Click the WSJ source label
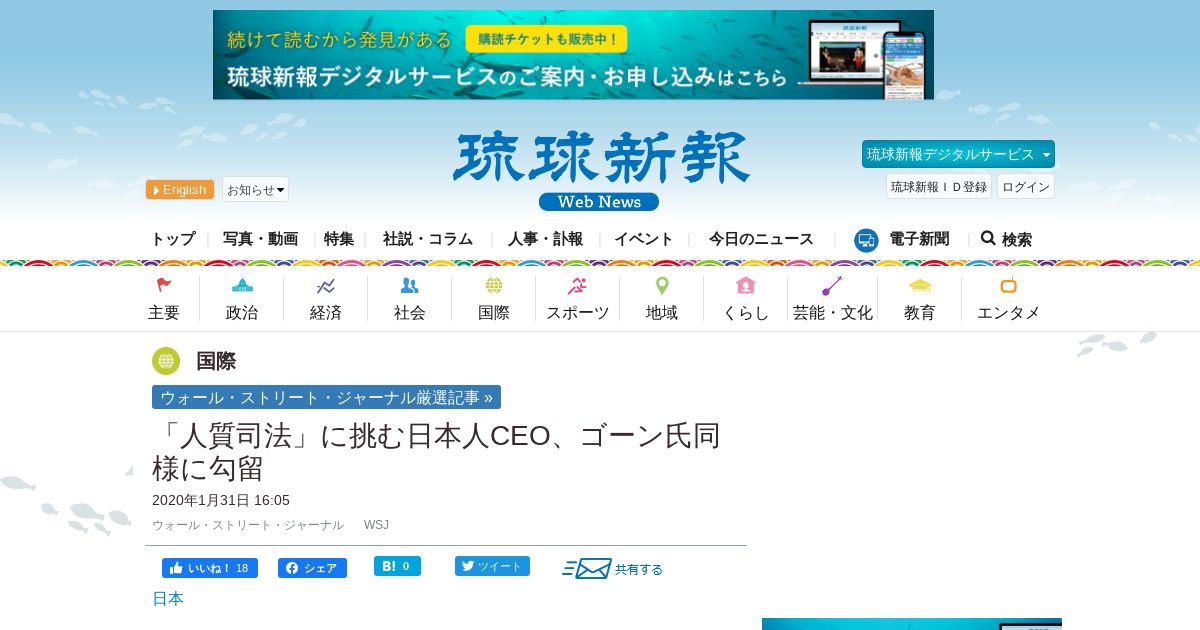This screenshot has height=630, width=1200. [376, 525]
